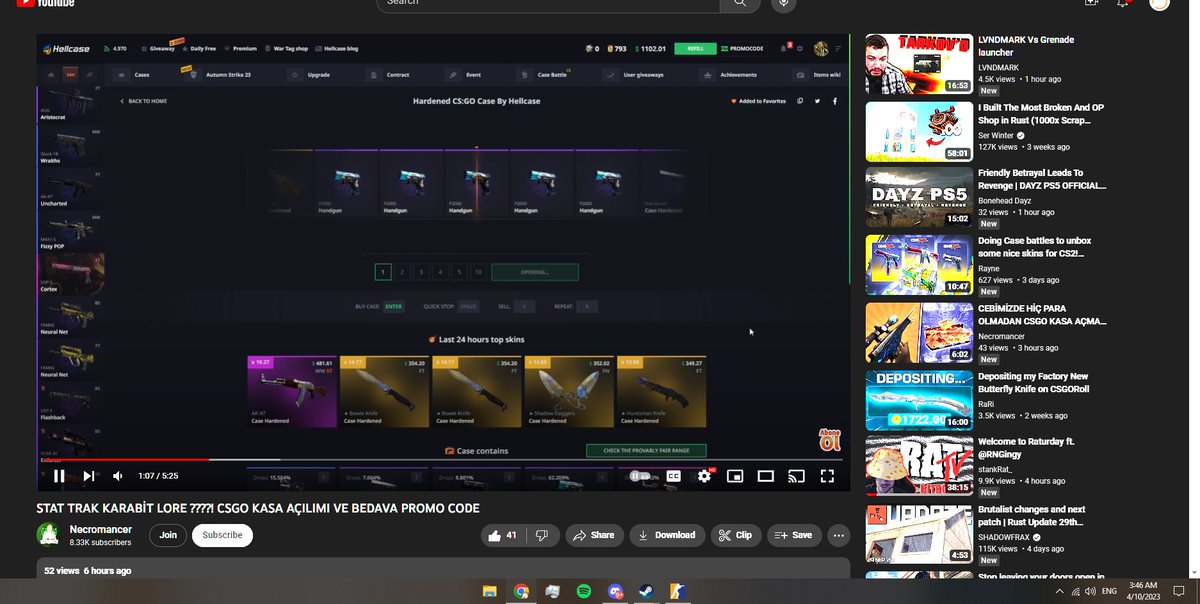Viewport: 1200px width, 604px height.
Task: Click green REFILL button in video
Action: (x=695, y=48)
